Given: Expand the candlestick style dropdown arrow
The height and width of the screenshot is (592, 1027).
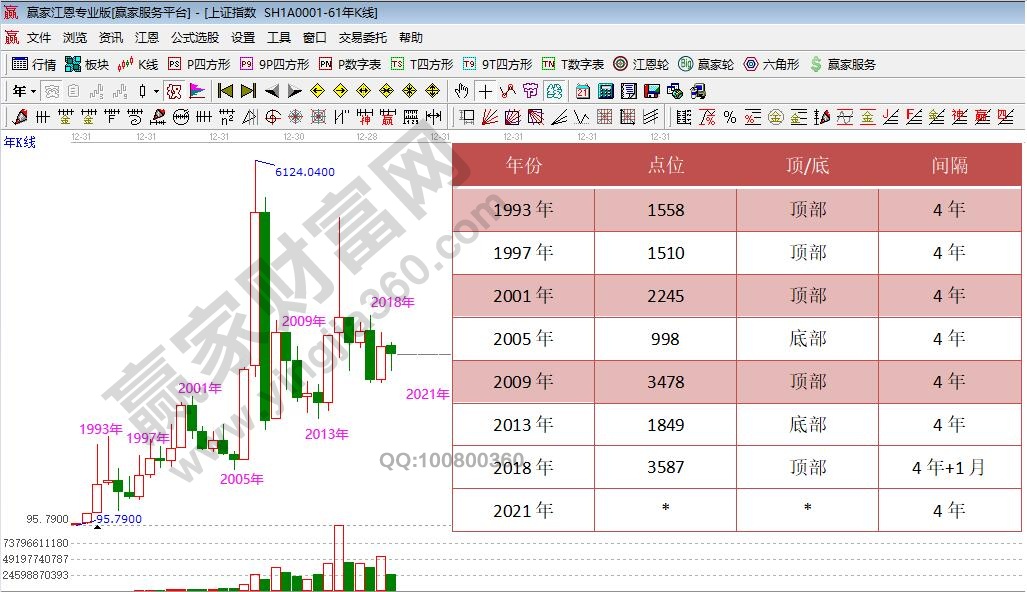Looking at the screenshot, I should (x=156, y=91).
